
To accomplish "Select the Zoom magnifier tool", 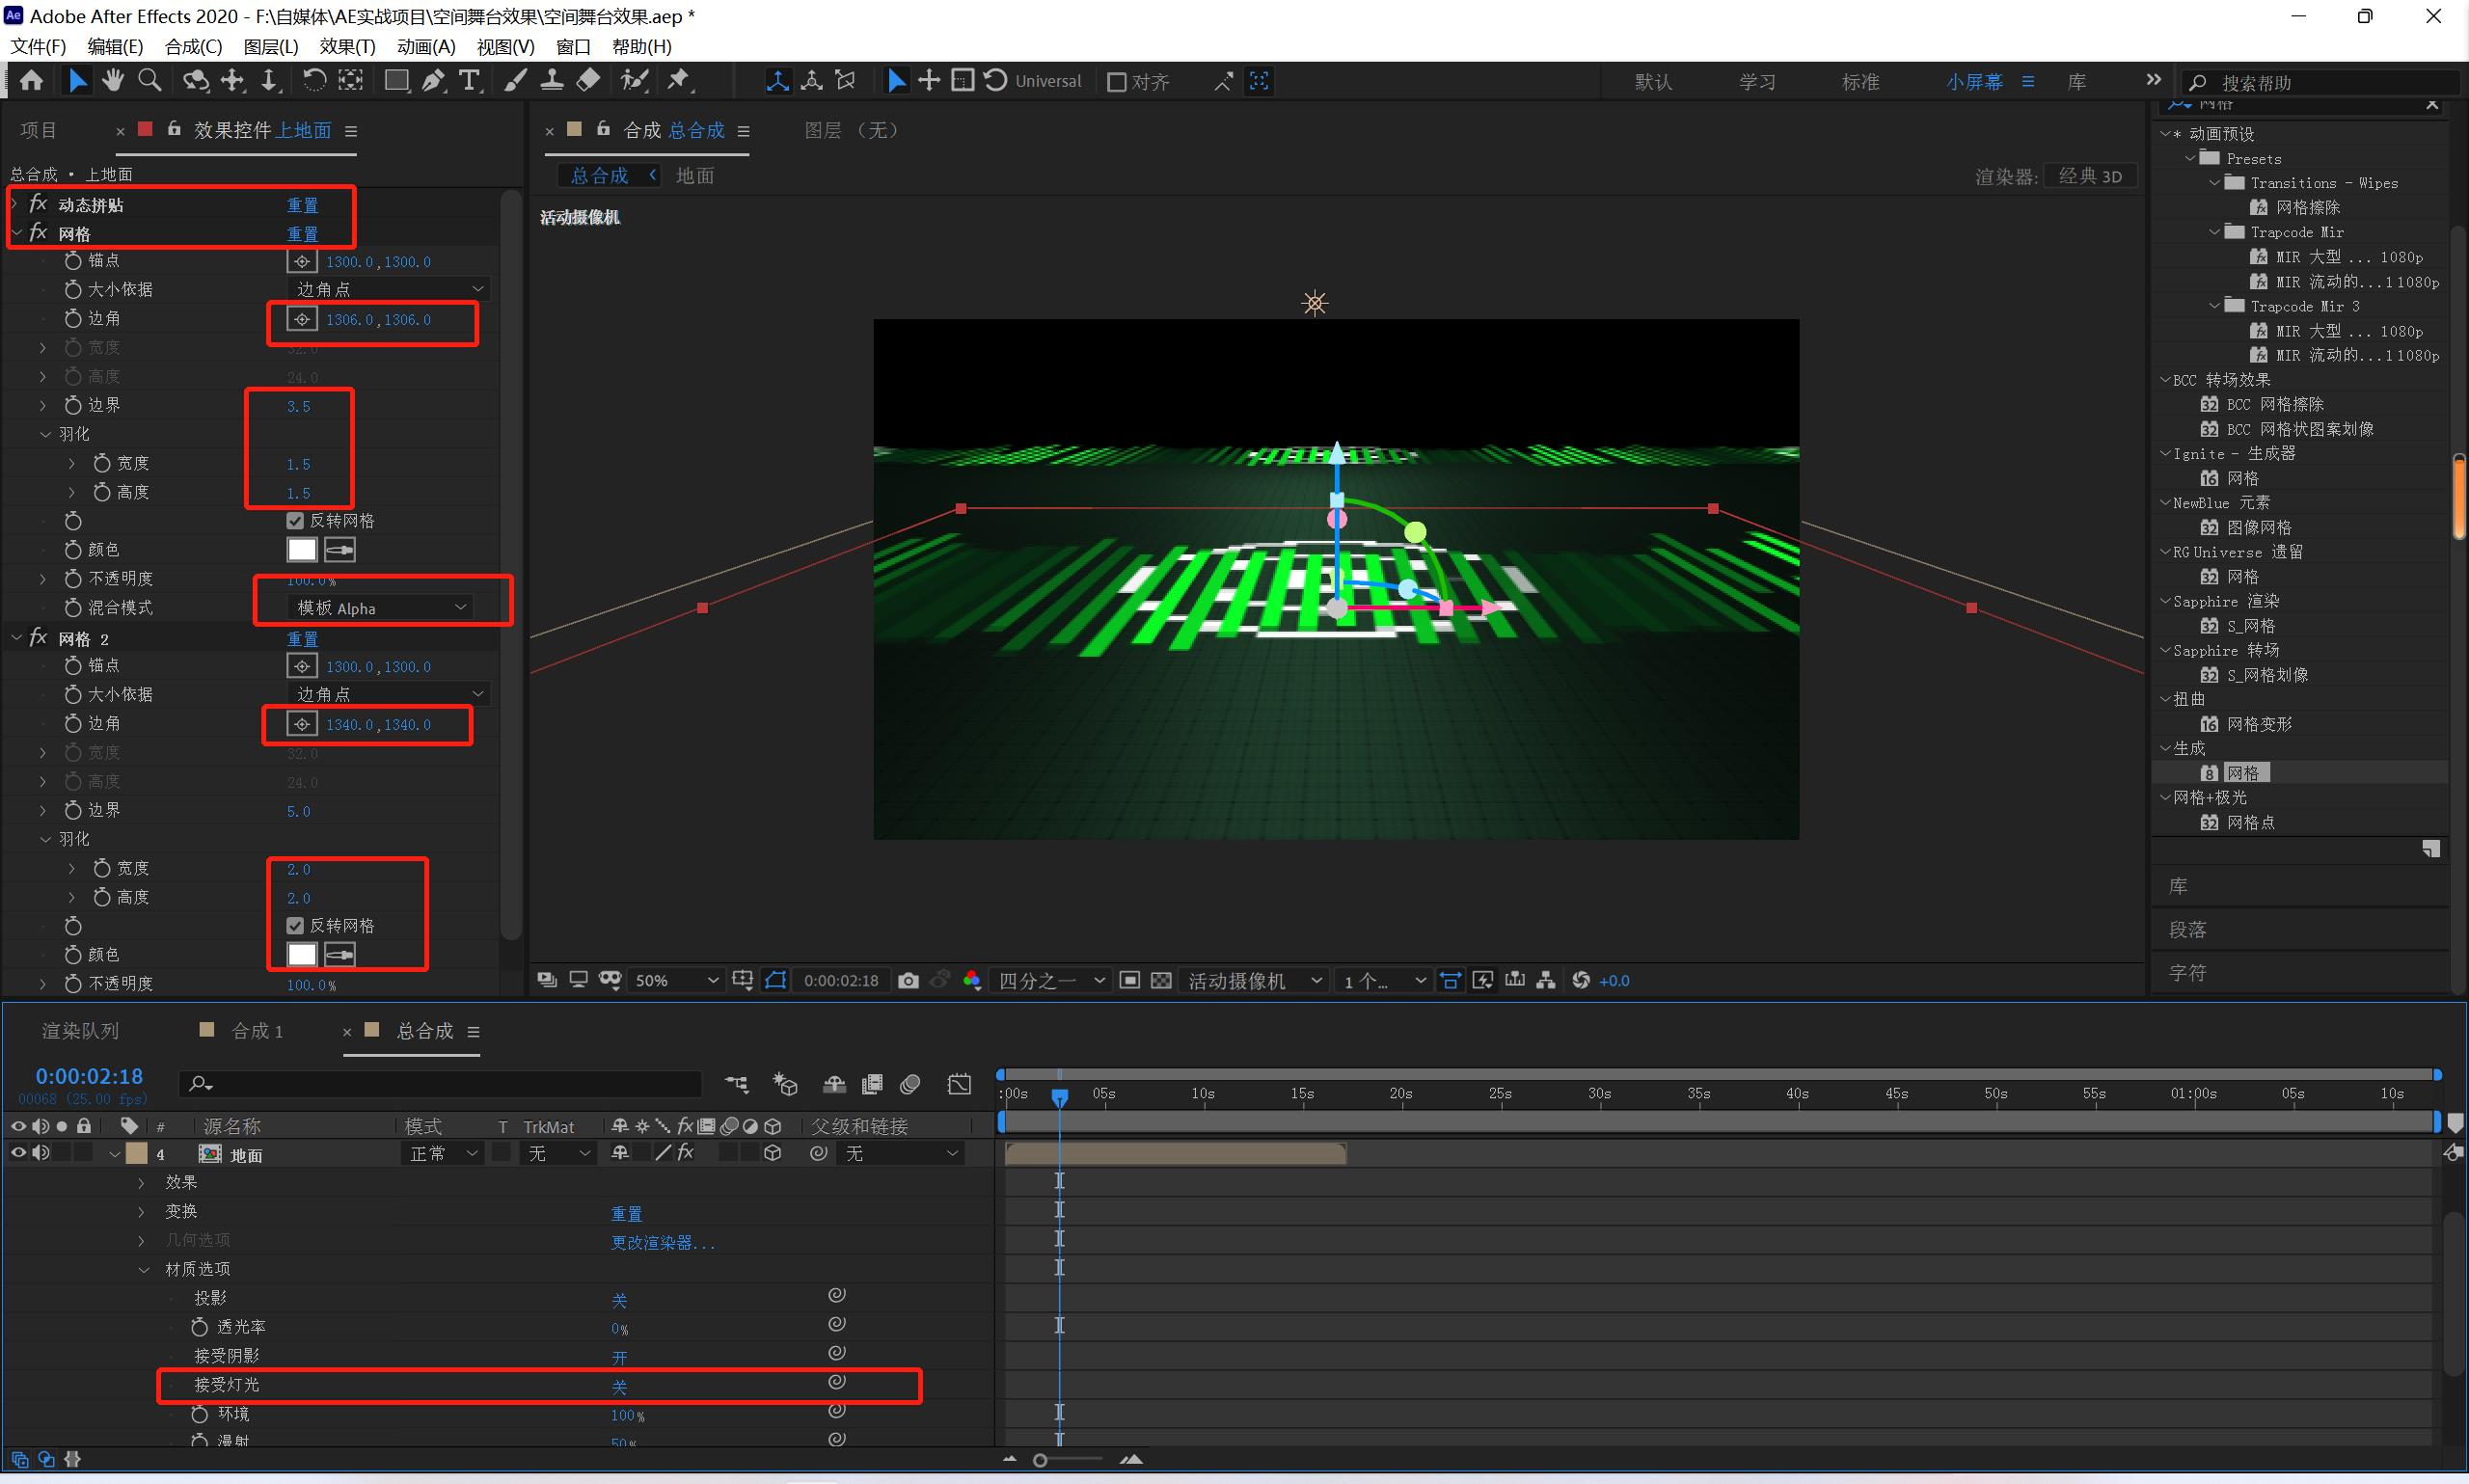I will (x=150, y=81).
